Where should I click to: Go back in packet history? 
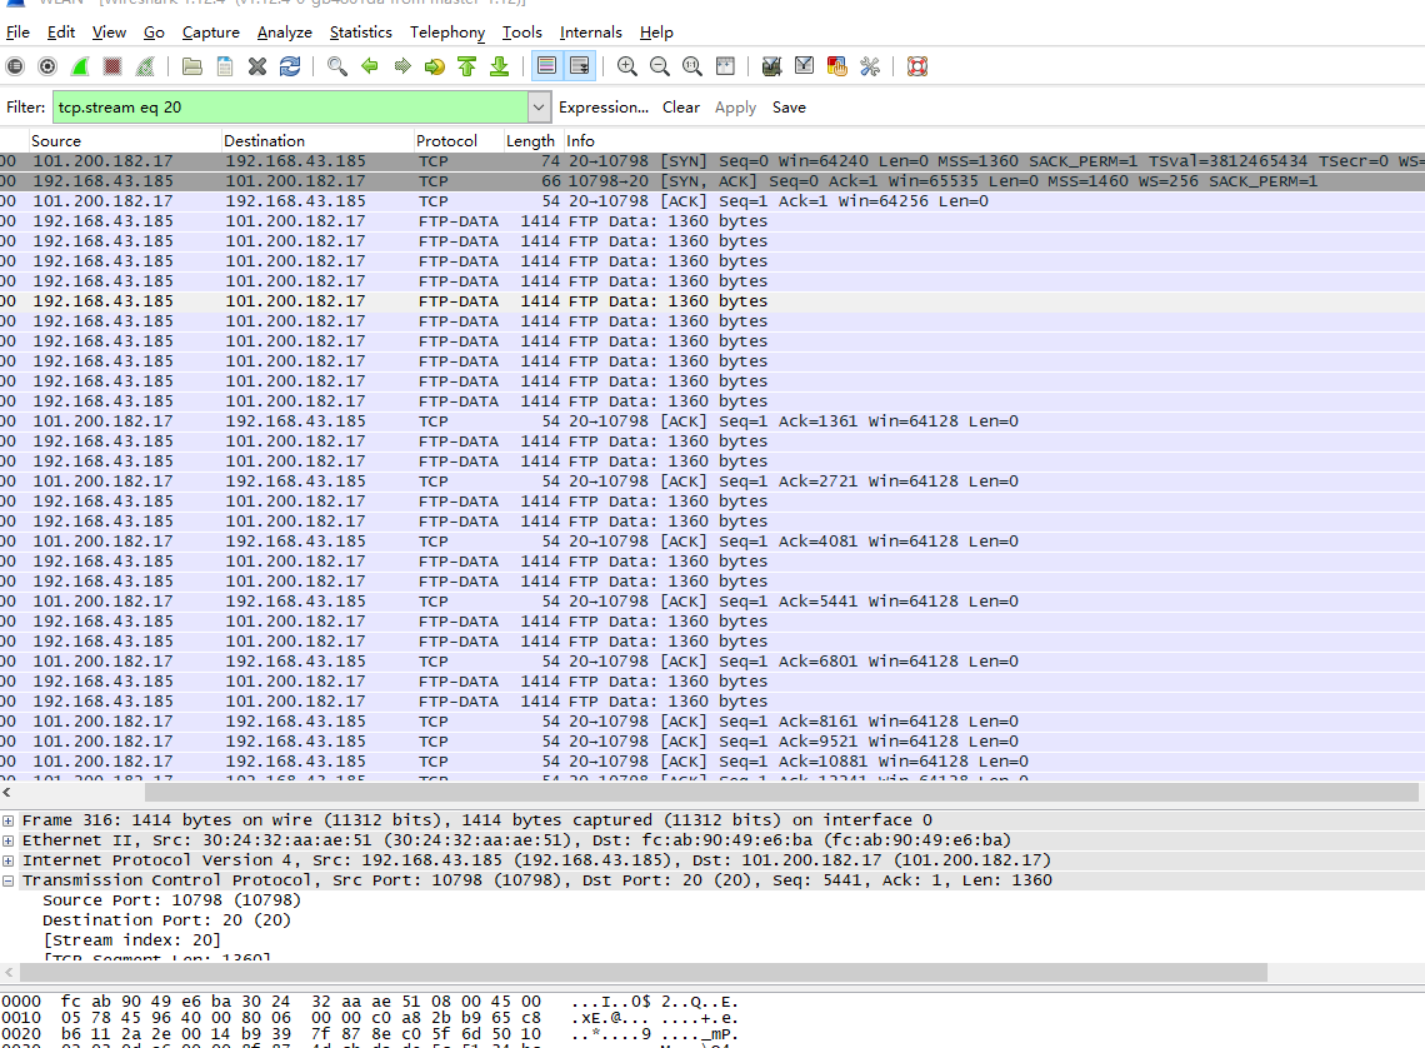click(x=370, y=66)
